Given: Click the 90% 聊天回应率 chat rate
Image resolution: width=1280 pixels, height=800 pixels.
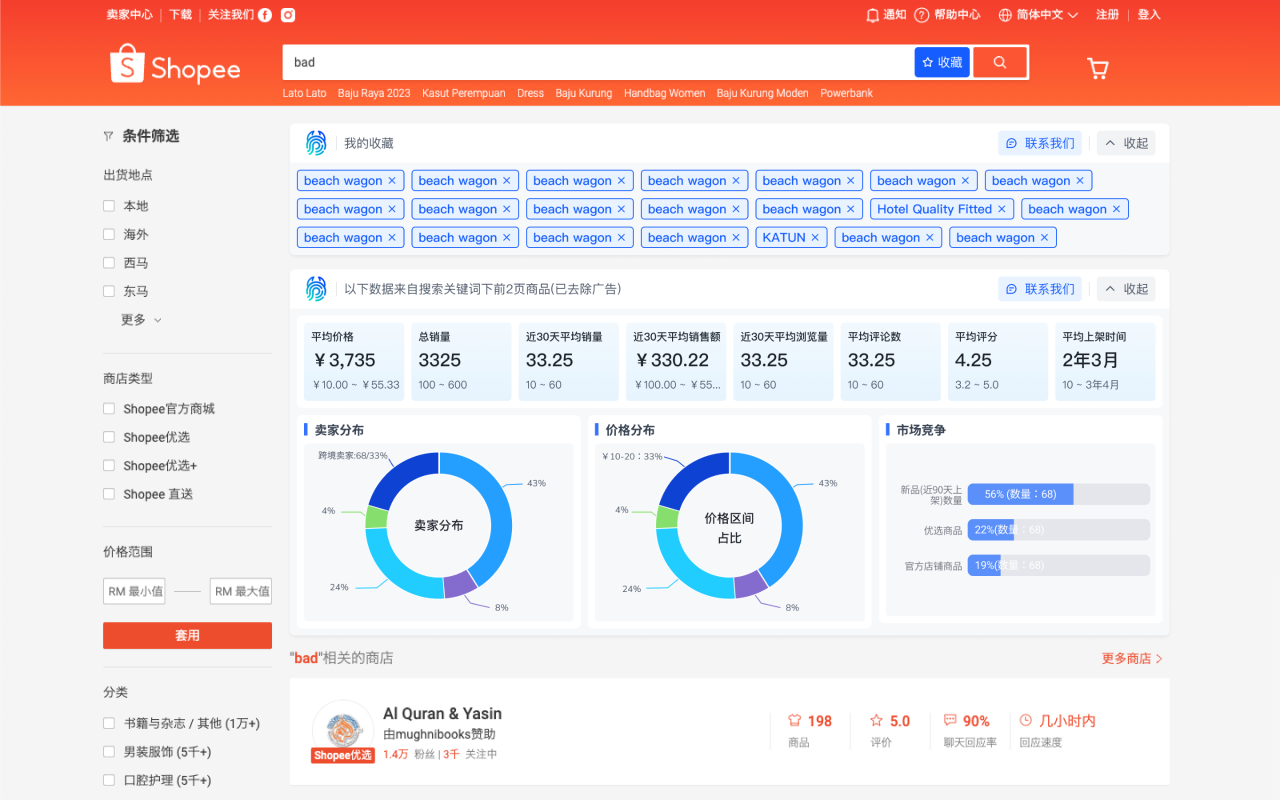Looking at the screenshot, I should [970, 730].
